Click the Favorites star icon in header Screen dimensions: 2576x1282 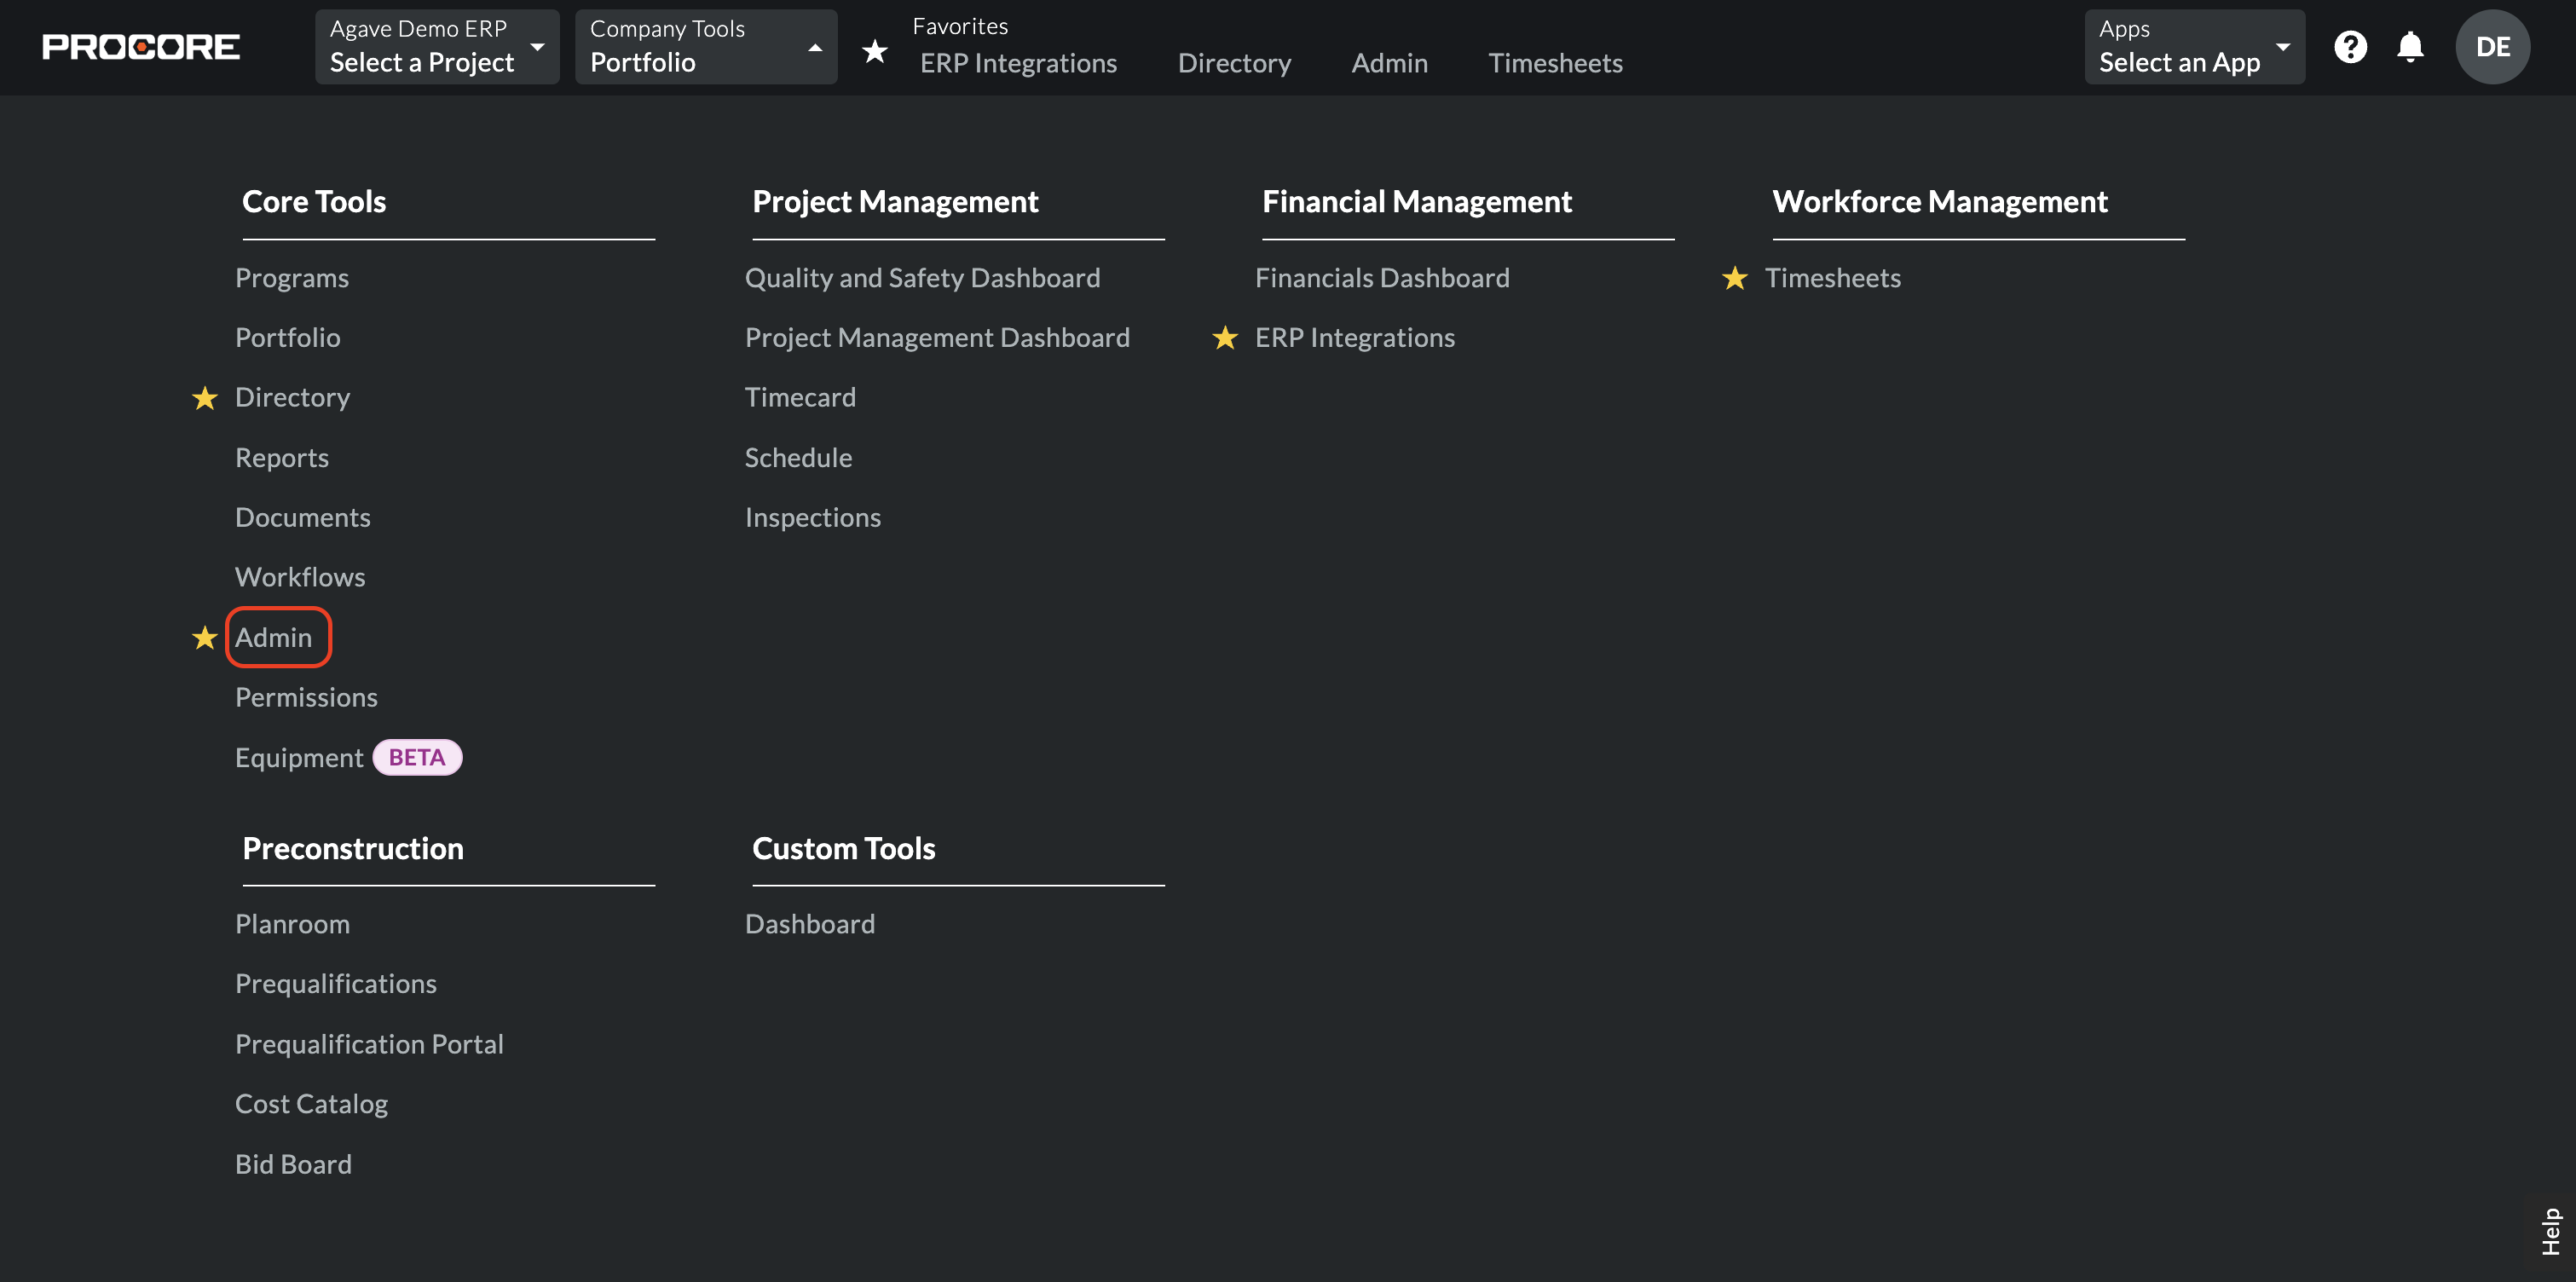coord(875,50)
